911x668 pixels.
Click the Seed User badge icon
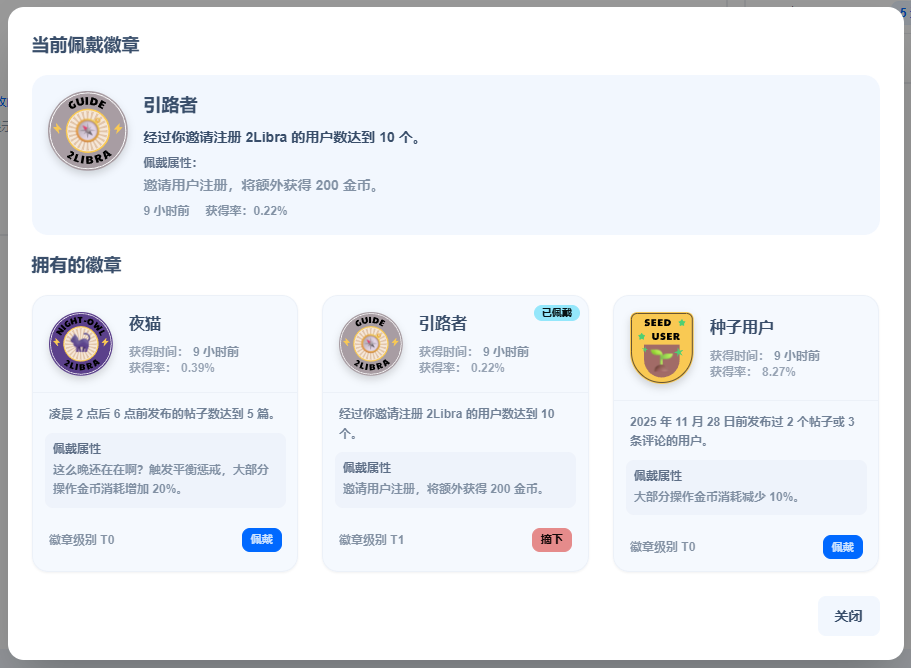(x=662, y=347)
